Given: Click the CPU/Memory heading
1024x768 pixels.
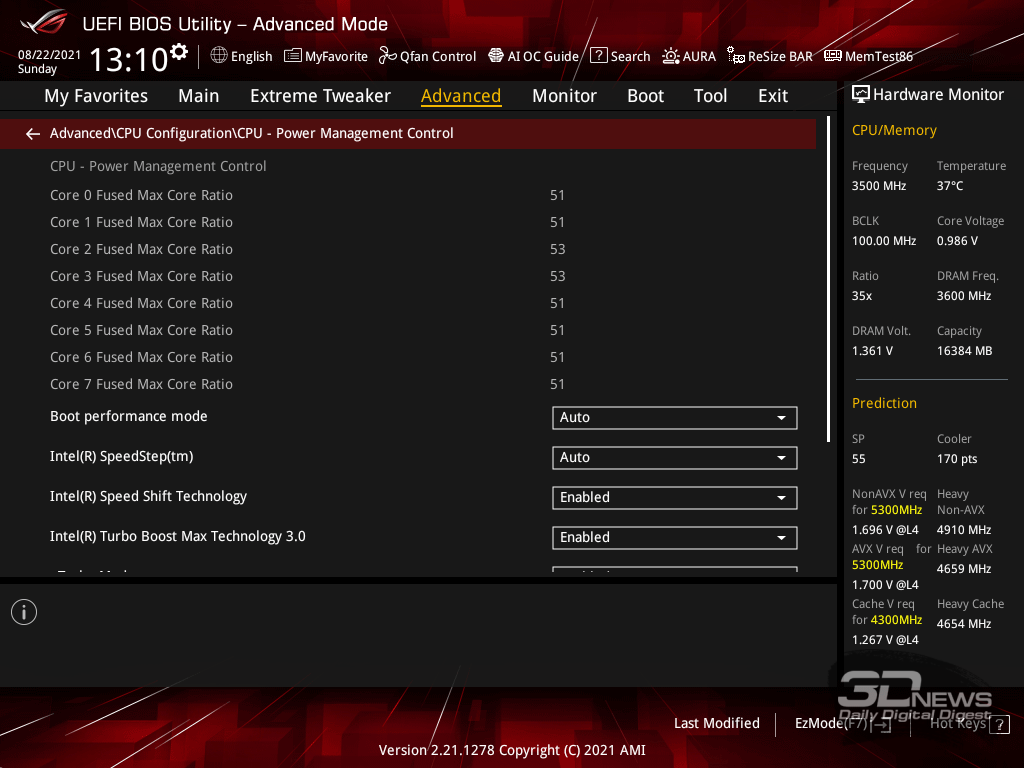Looking at the screenshot, I should tap(894, 131).
